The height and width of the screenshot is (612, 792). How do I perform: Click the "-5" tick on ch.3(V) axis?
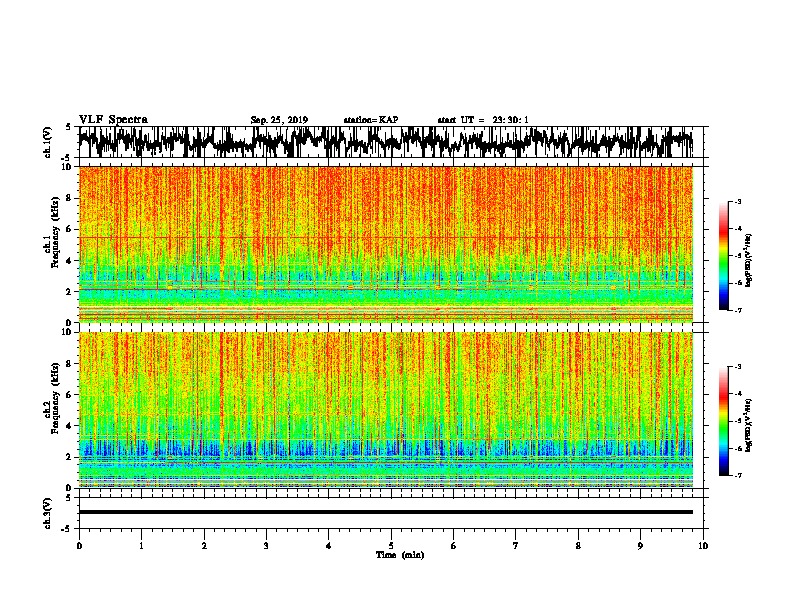tap(68, 529)
